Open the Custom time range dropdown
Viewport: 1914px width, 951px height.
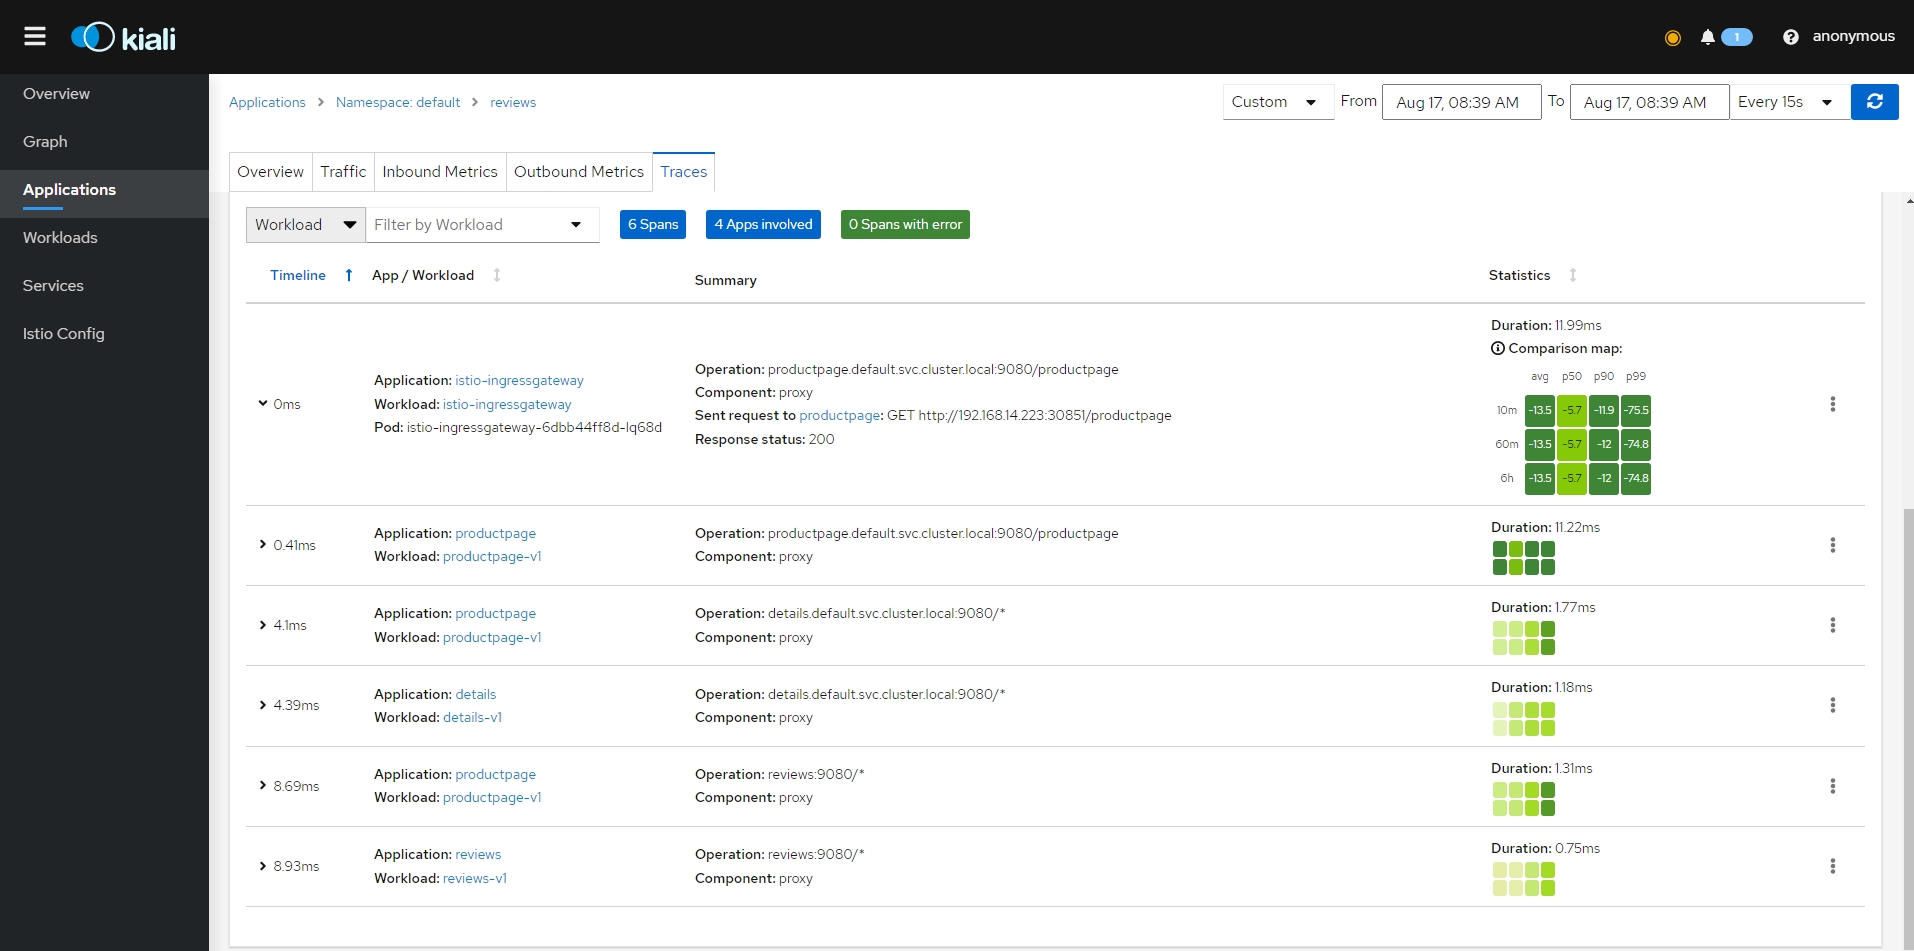click(1277, 102)
